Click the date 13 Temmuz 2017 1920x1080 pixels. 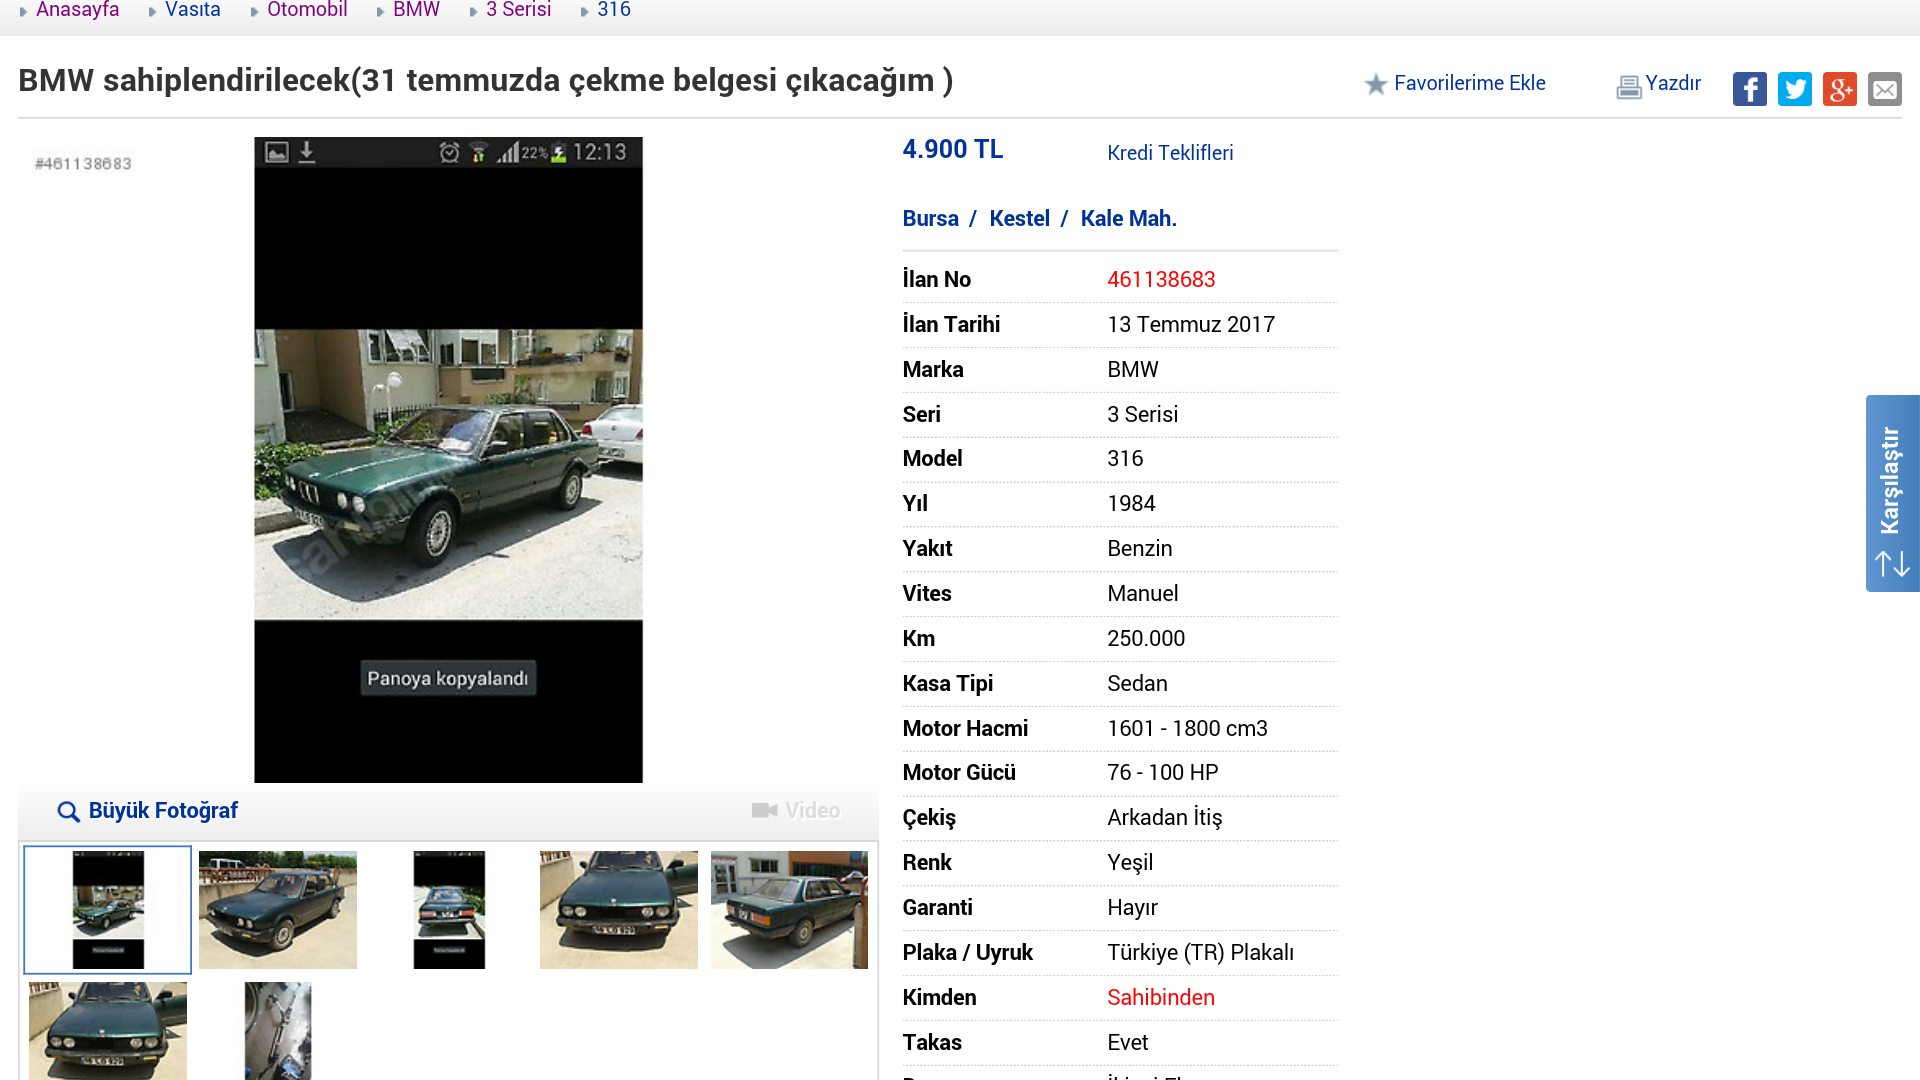pos(1191,325)
